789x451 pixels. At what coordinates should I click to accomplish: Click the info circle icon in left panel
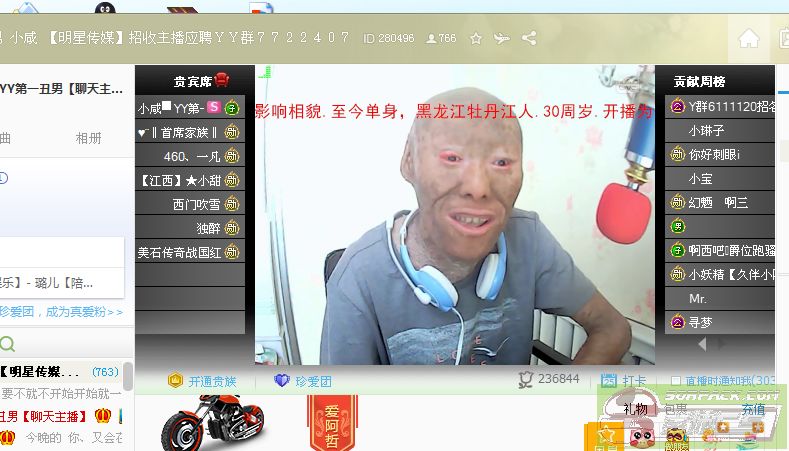pyautogui.click(x=4, y=178)
